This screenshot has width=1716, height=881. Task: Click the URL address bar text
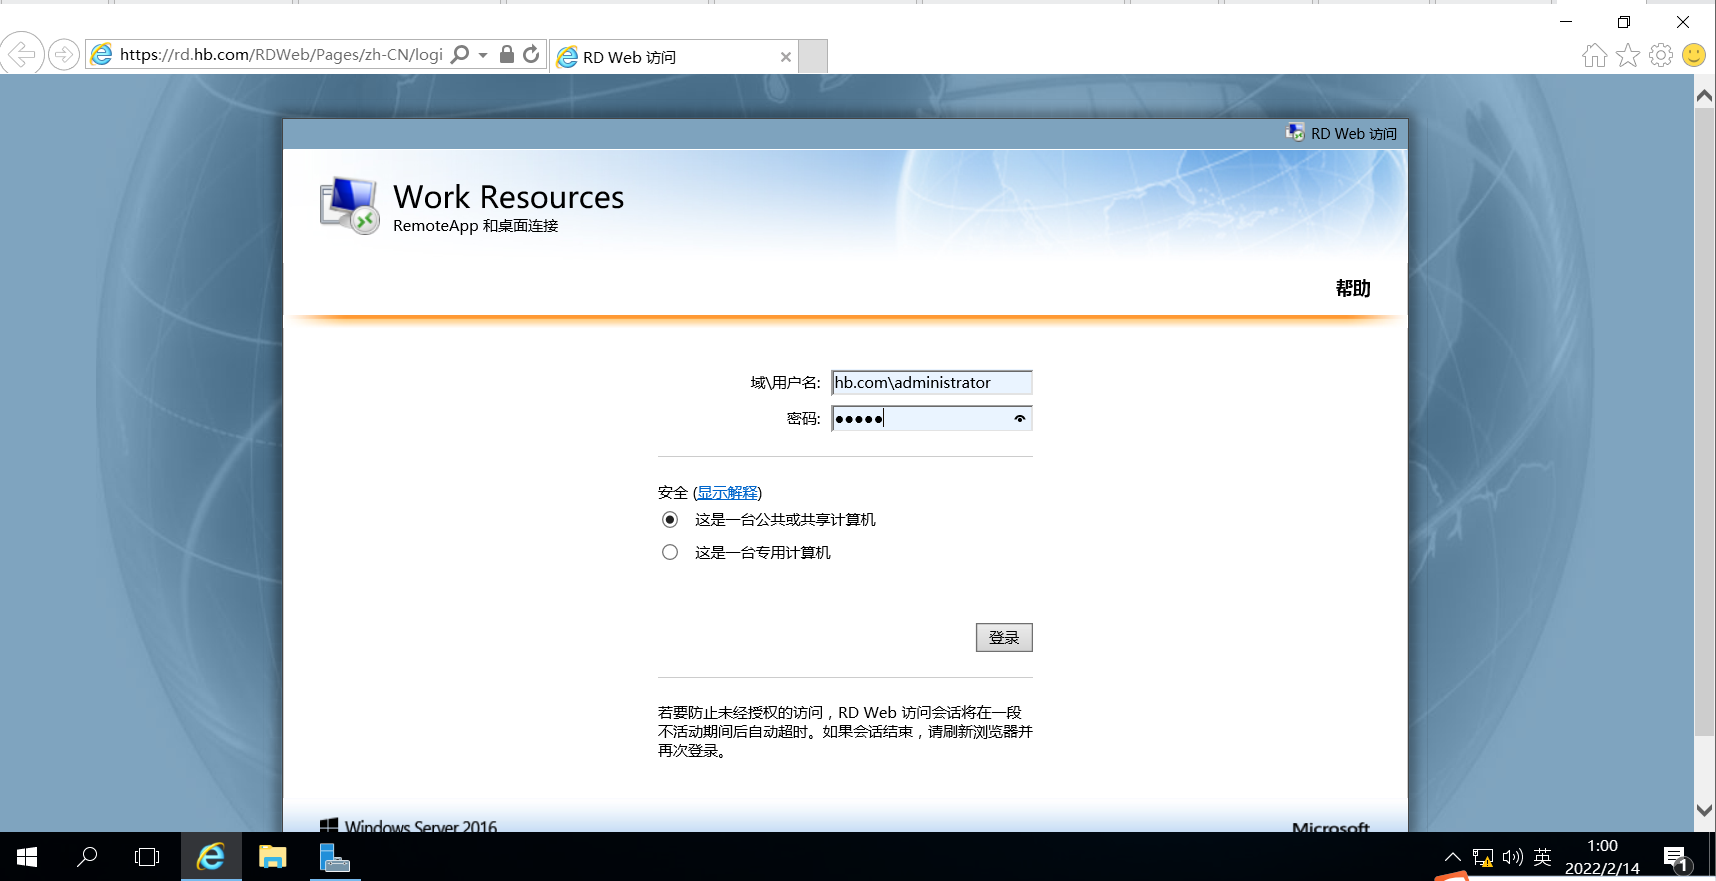(281, 55)
